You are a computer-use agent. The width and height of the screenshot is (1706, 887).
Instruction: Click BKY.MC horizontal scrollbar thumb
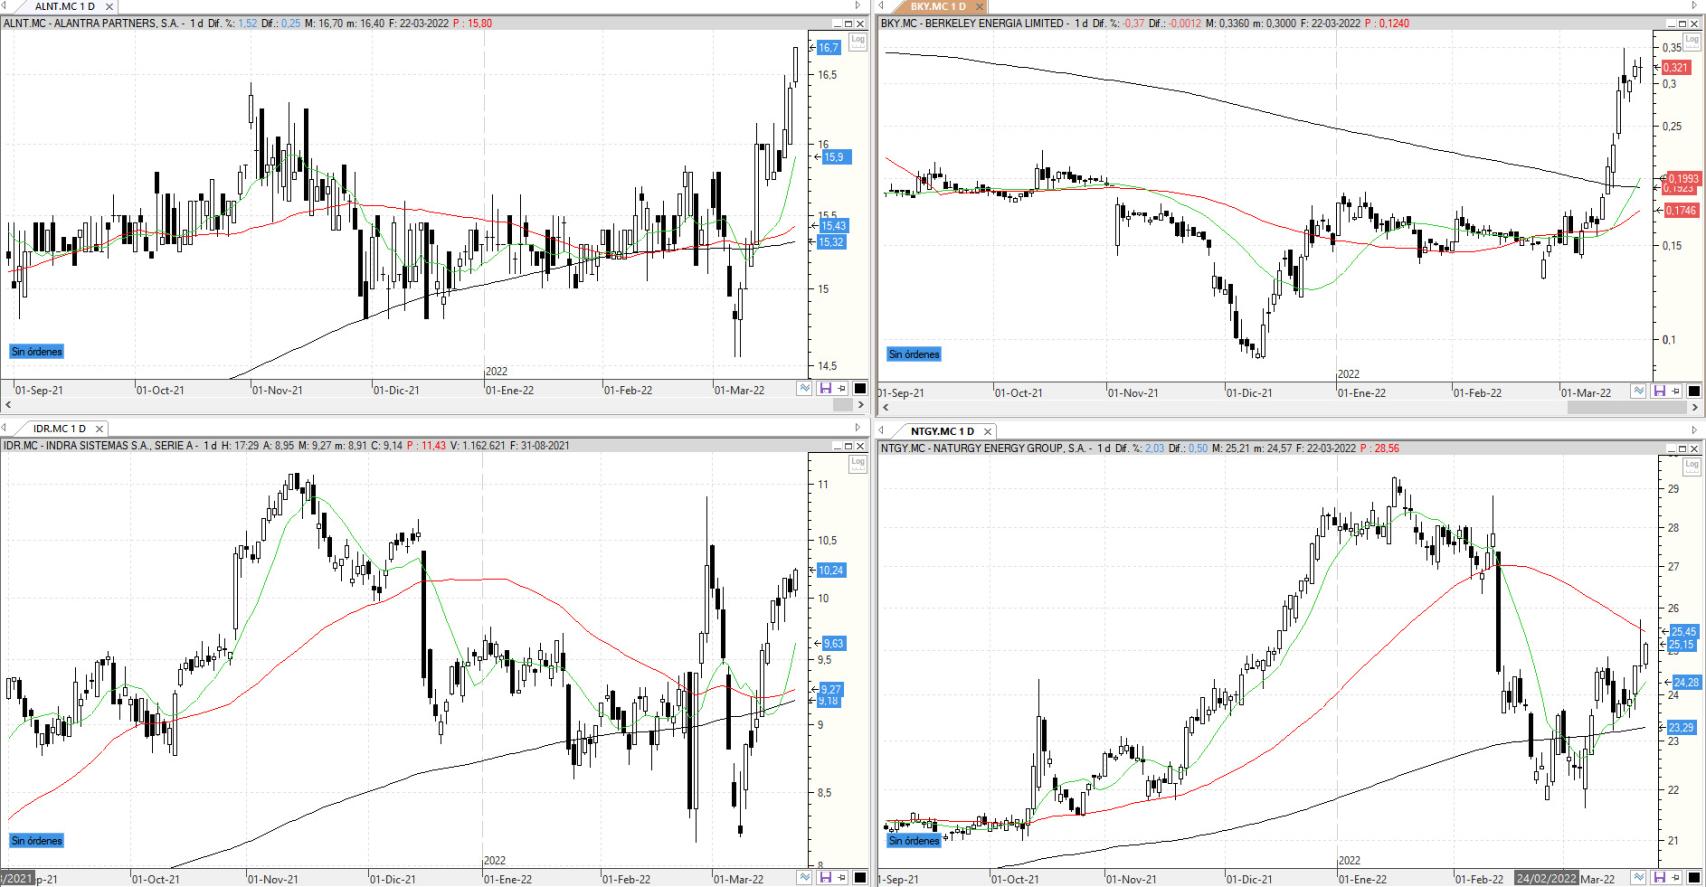pyautogui.click(x=1627, y=407)
